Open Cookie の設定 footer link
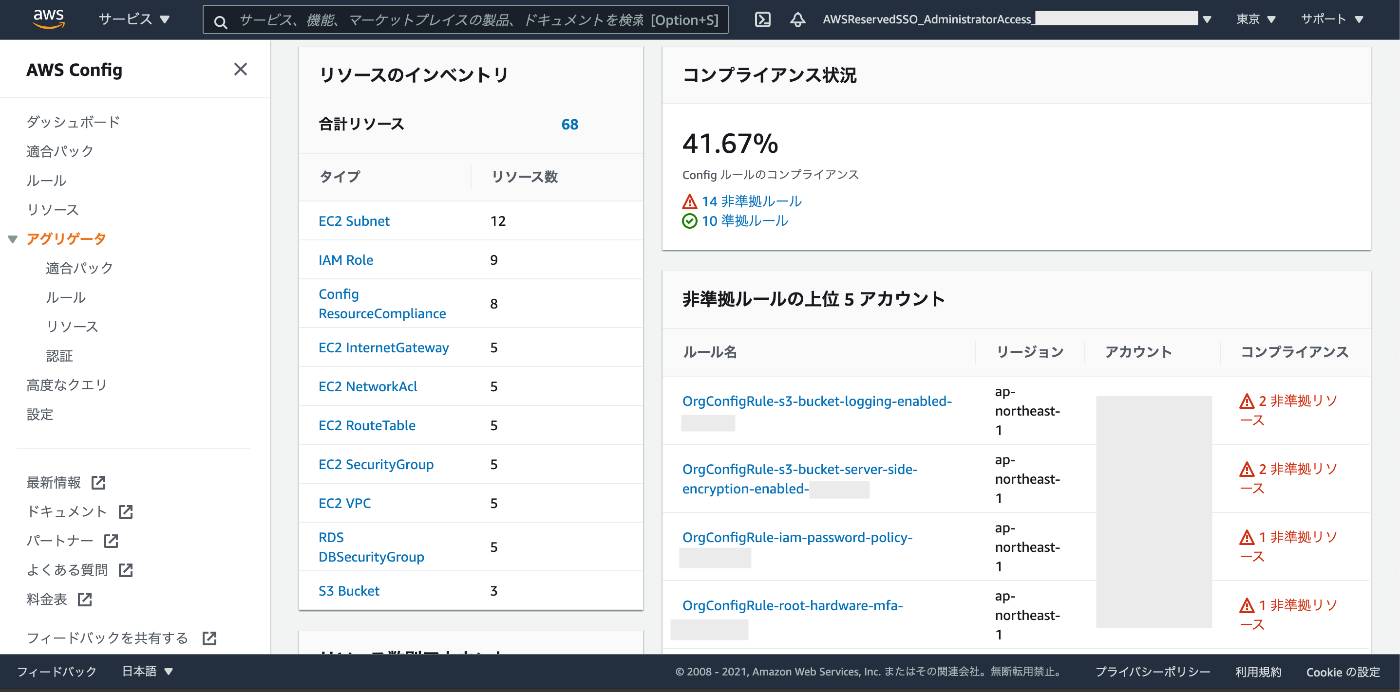 (x=1343, y=672)
